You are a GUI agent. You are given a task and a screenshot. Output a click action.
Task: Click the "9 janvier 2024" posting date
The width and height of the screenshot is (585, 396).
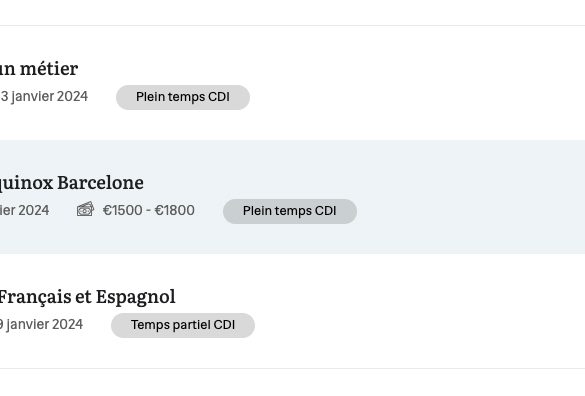coord(41,324)
